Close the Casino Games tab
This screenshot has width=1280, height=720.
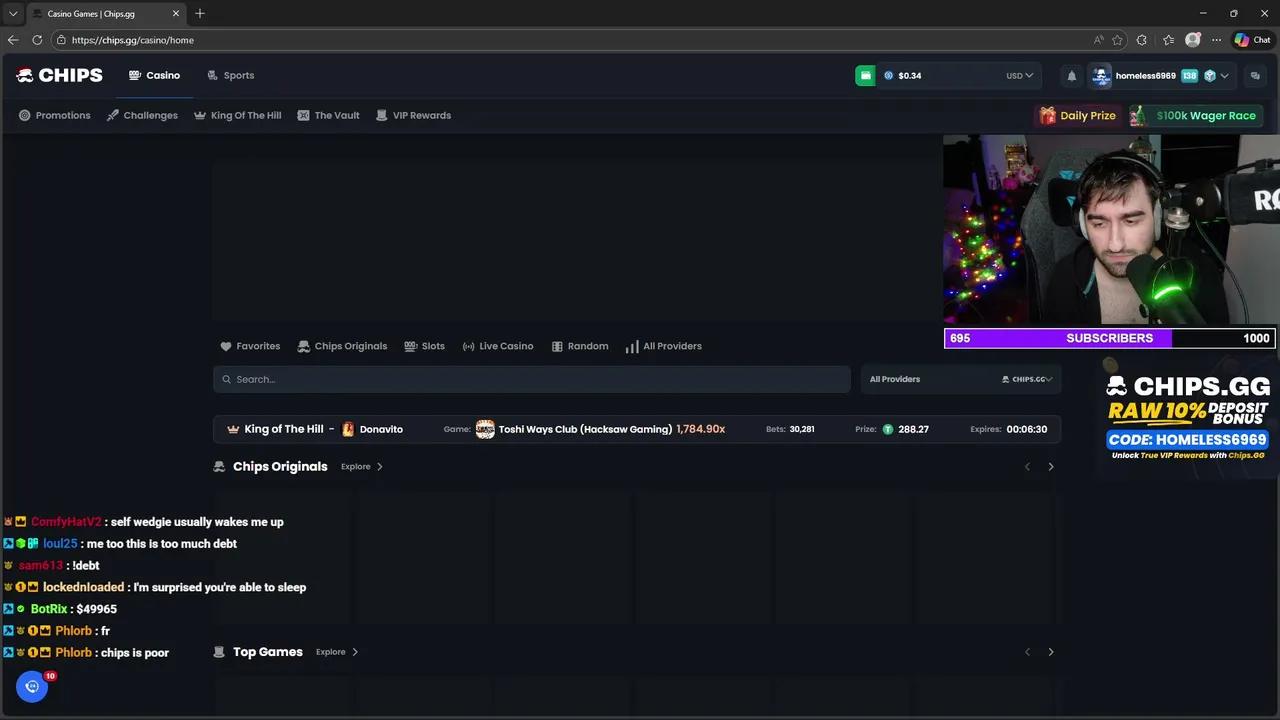[176, 13]
